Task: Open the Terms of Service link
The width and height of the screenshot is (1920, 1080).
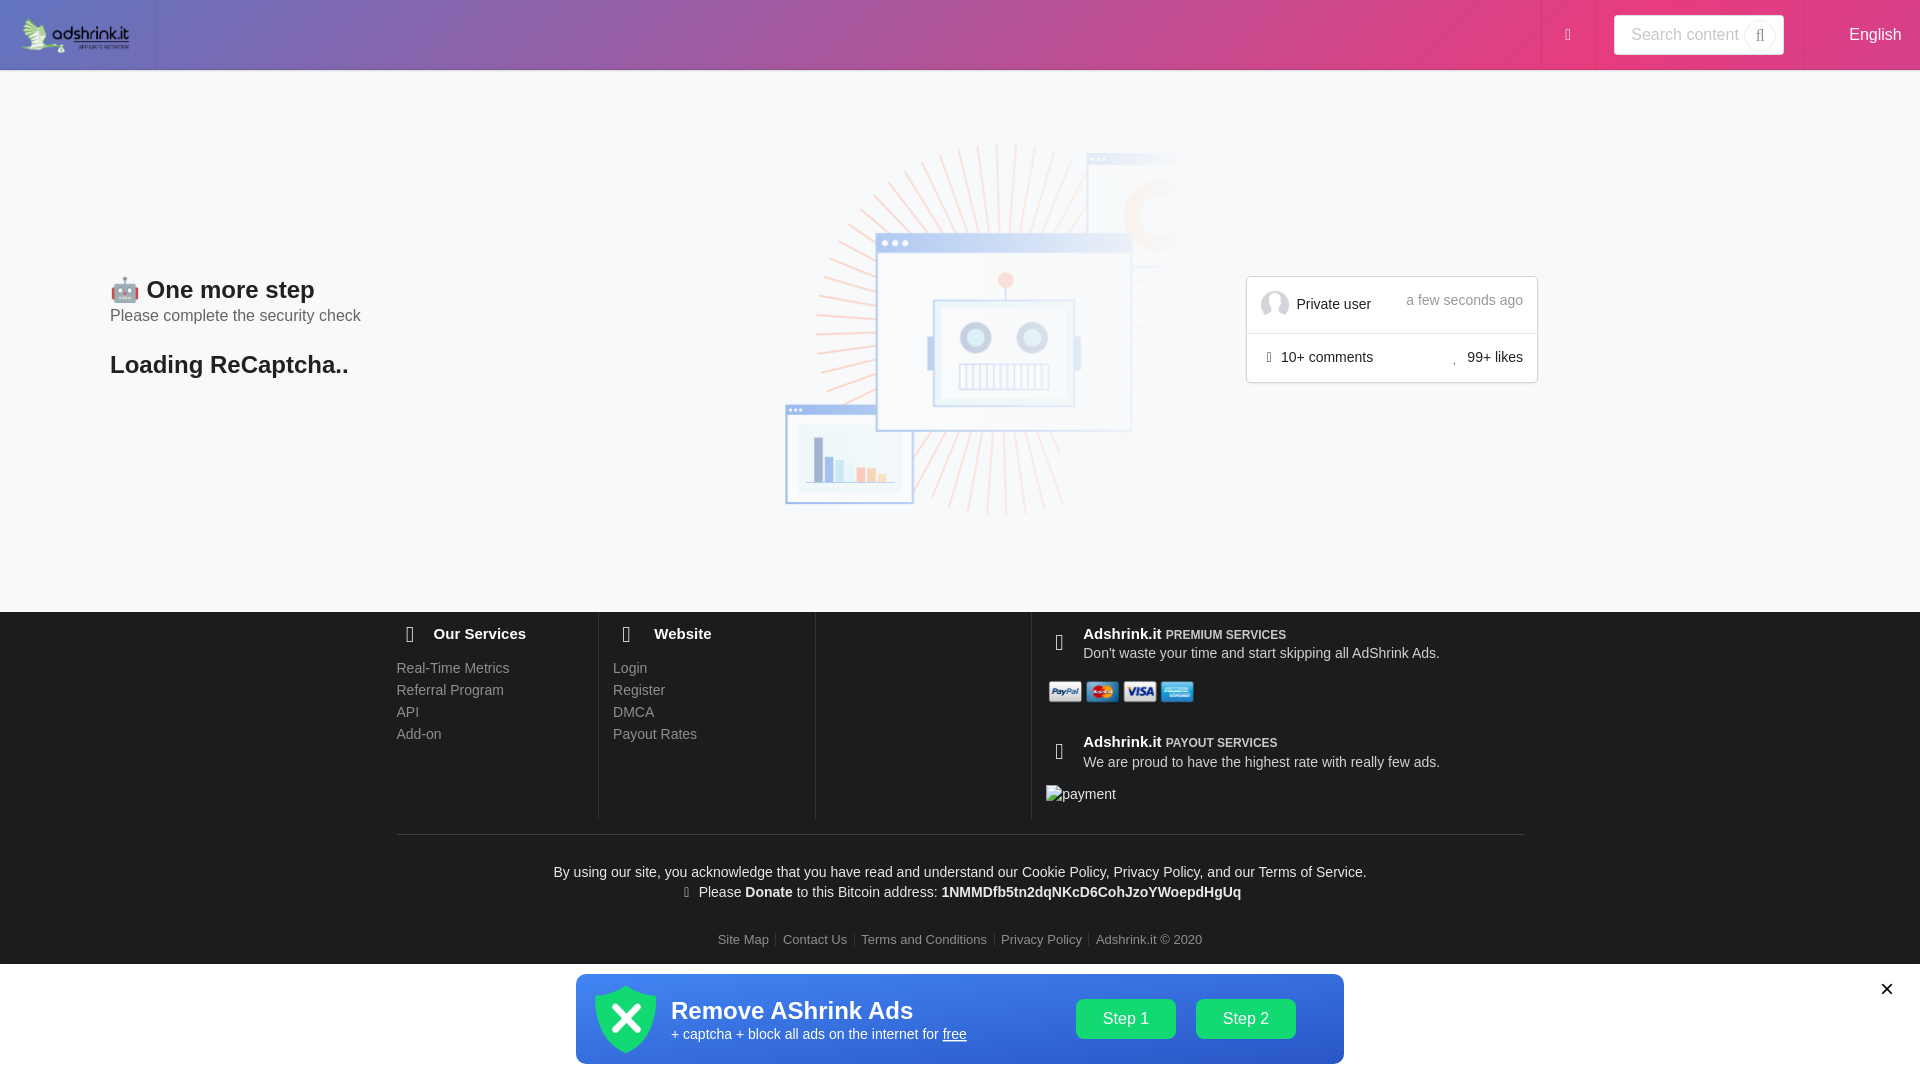Action: coord(1310,872)
